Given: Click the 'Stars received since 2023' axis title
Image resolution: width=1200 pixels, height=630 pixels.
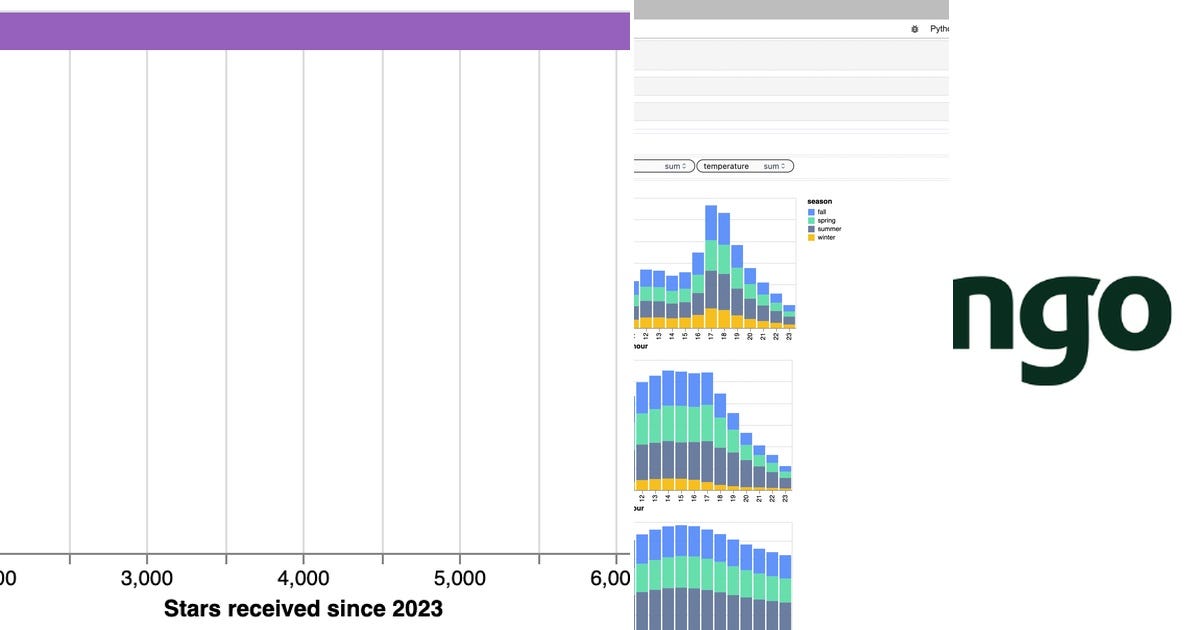Looking at the screenshot, I should point(303,608).
